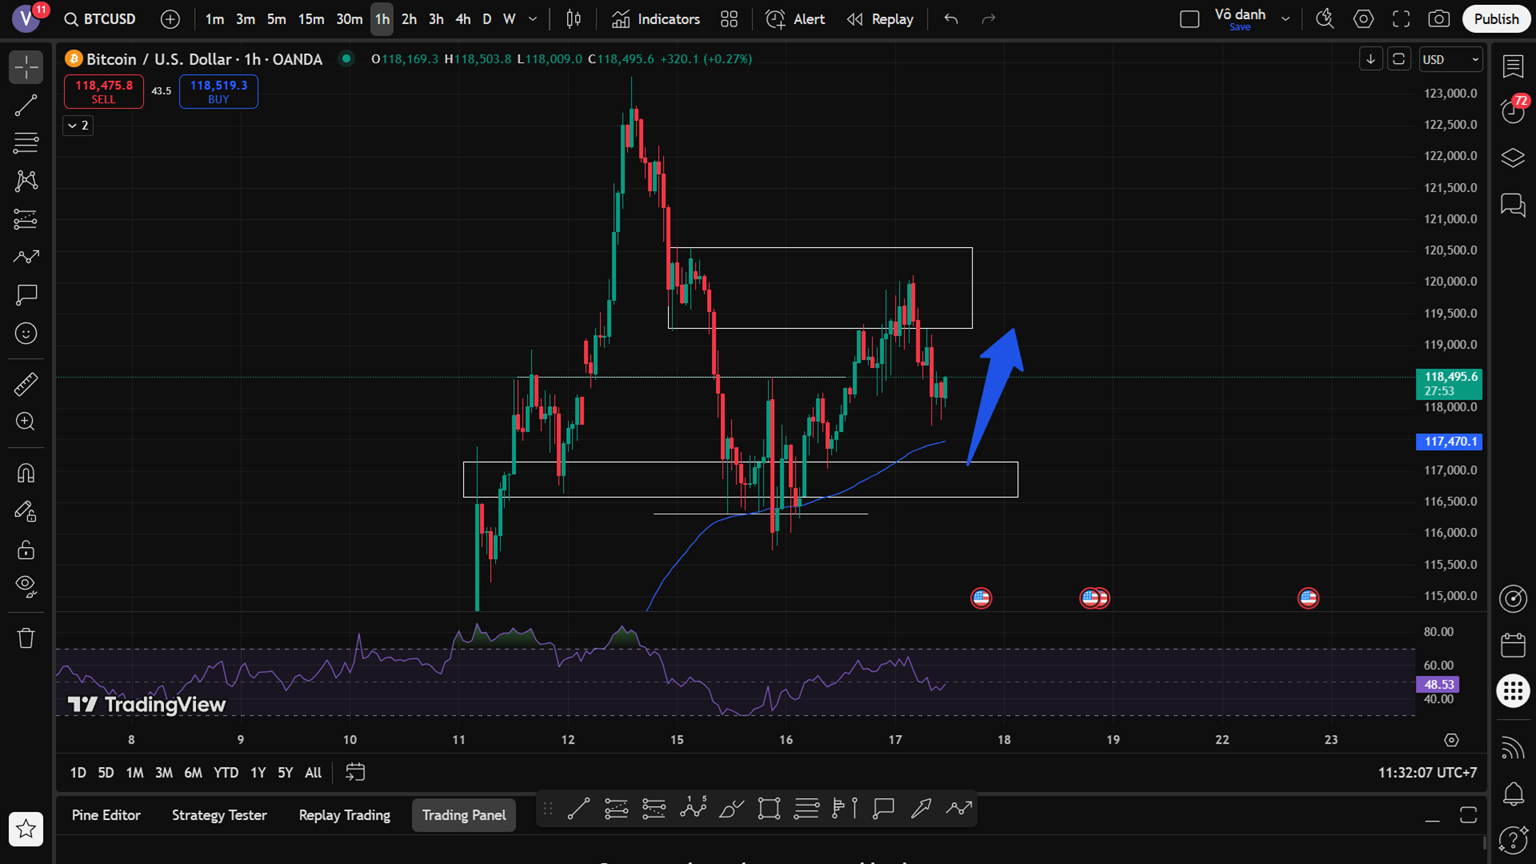Maximize the bottom panel

pyautogui.click(x=1468, y=815)
